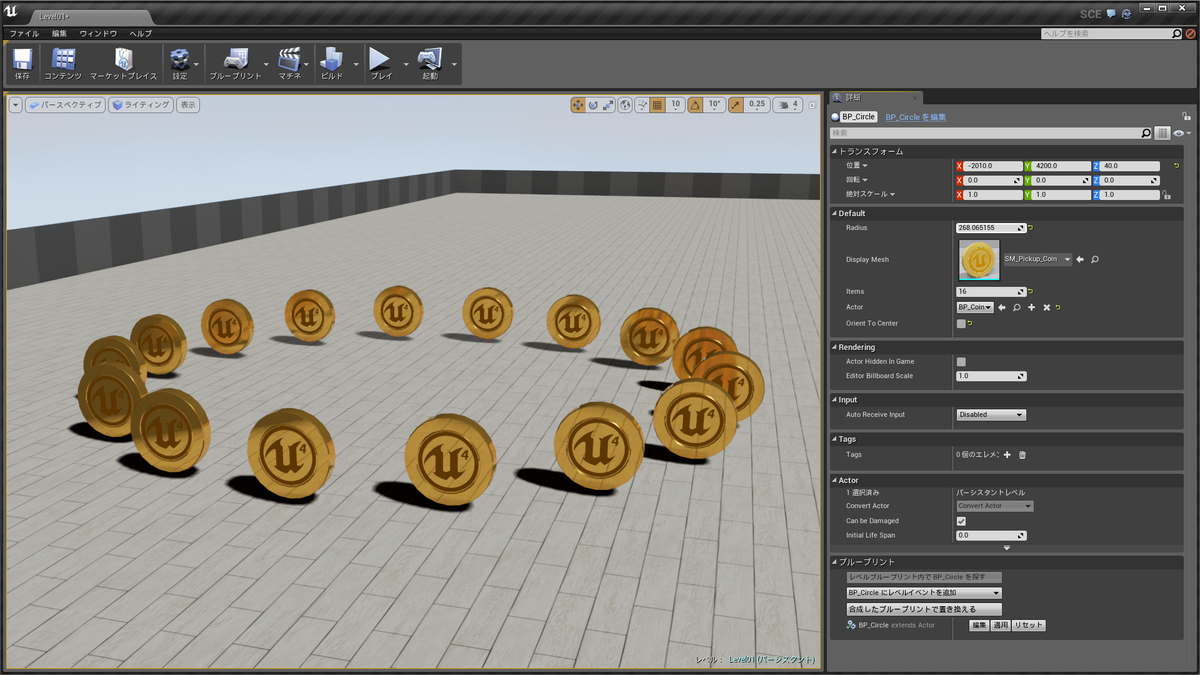
Task: Open the Show (表示) viewport menu
Action: coord(188,104)
